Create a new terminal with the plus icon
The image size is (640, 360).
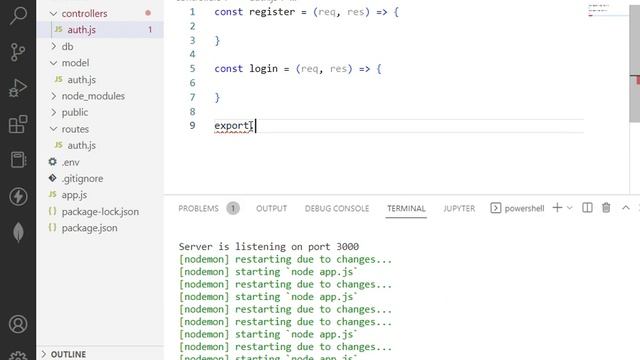[x=557, y=208]
